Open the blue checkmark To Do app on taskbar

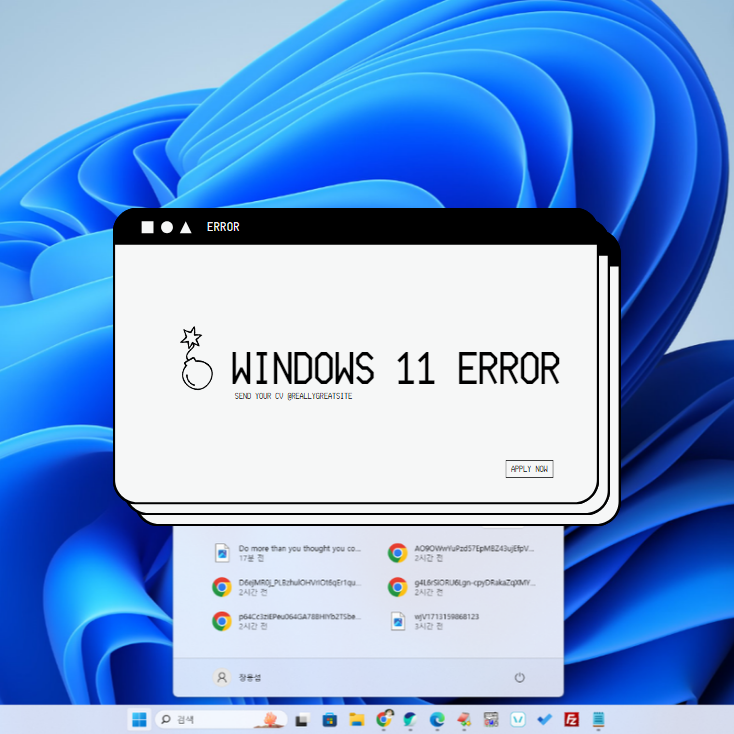pyautogui.click(x=544, y=719)
